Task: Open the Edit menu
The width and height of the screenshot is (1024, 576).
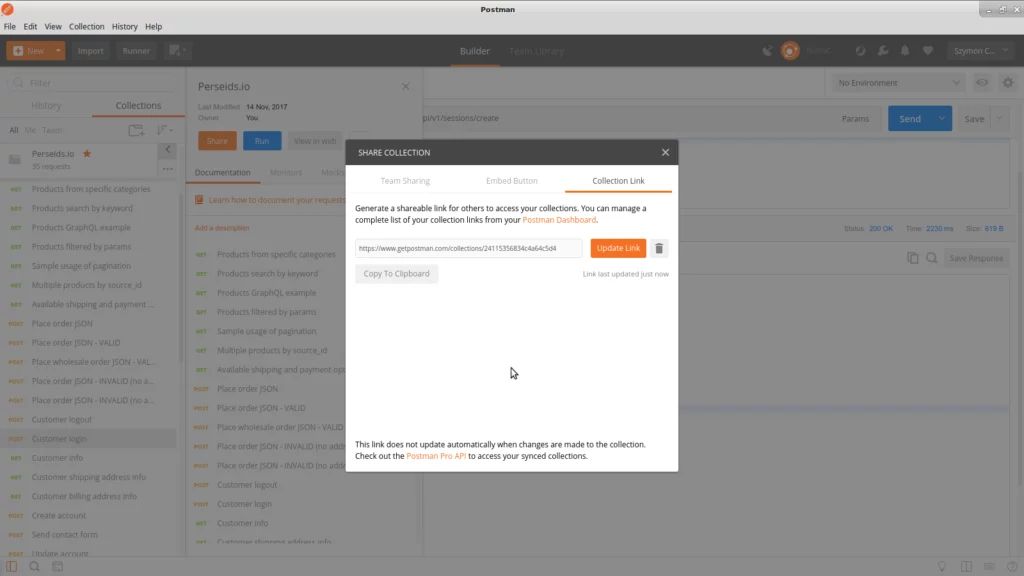Action: (30, 27)
